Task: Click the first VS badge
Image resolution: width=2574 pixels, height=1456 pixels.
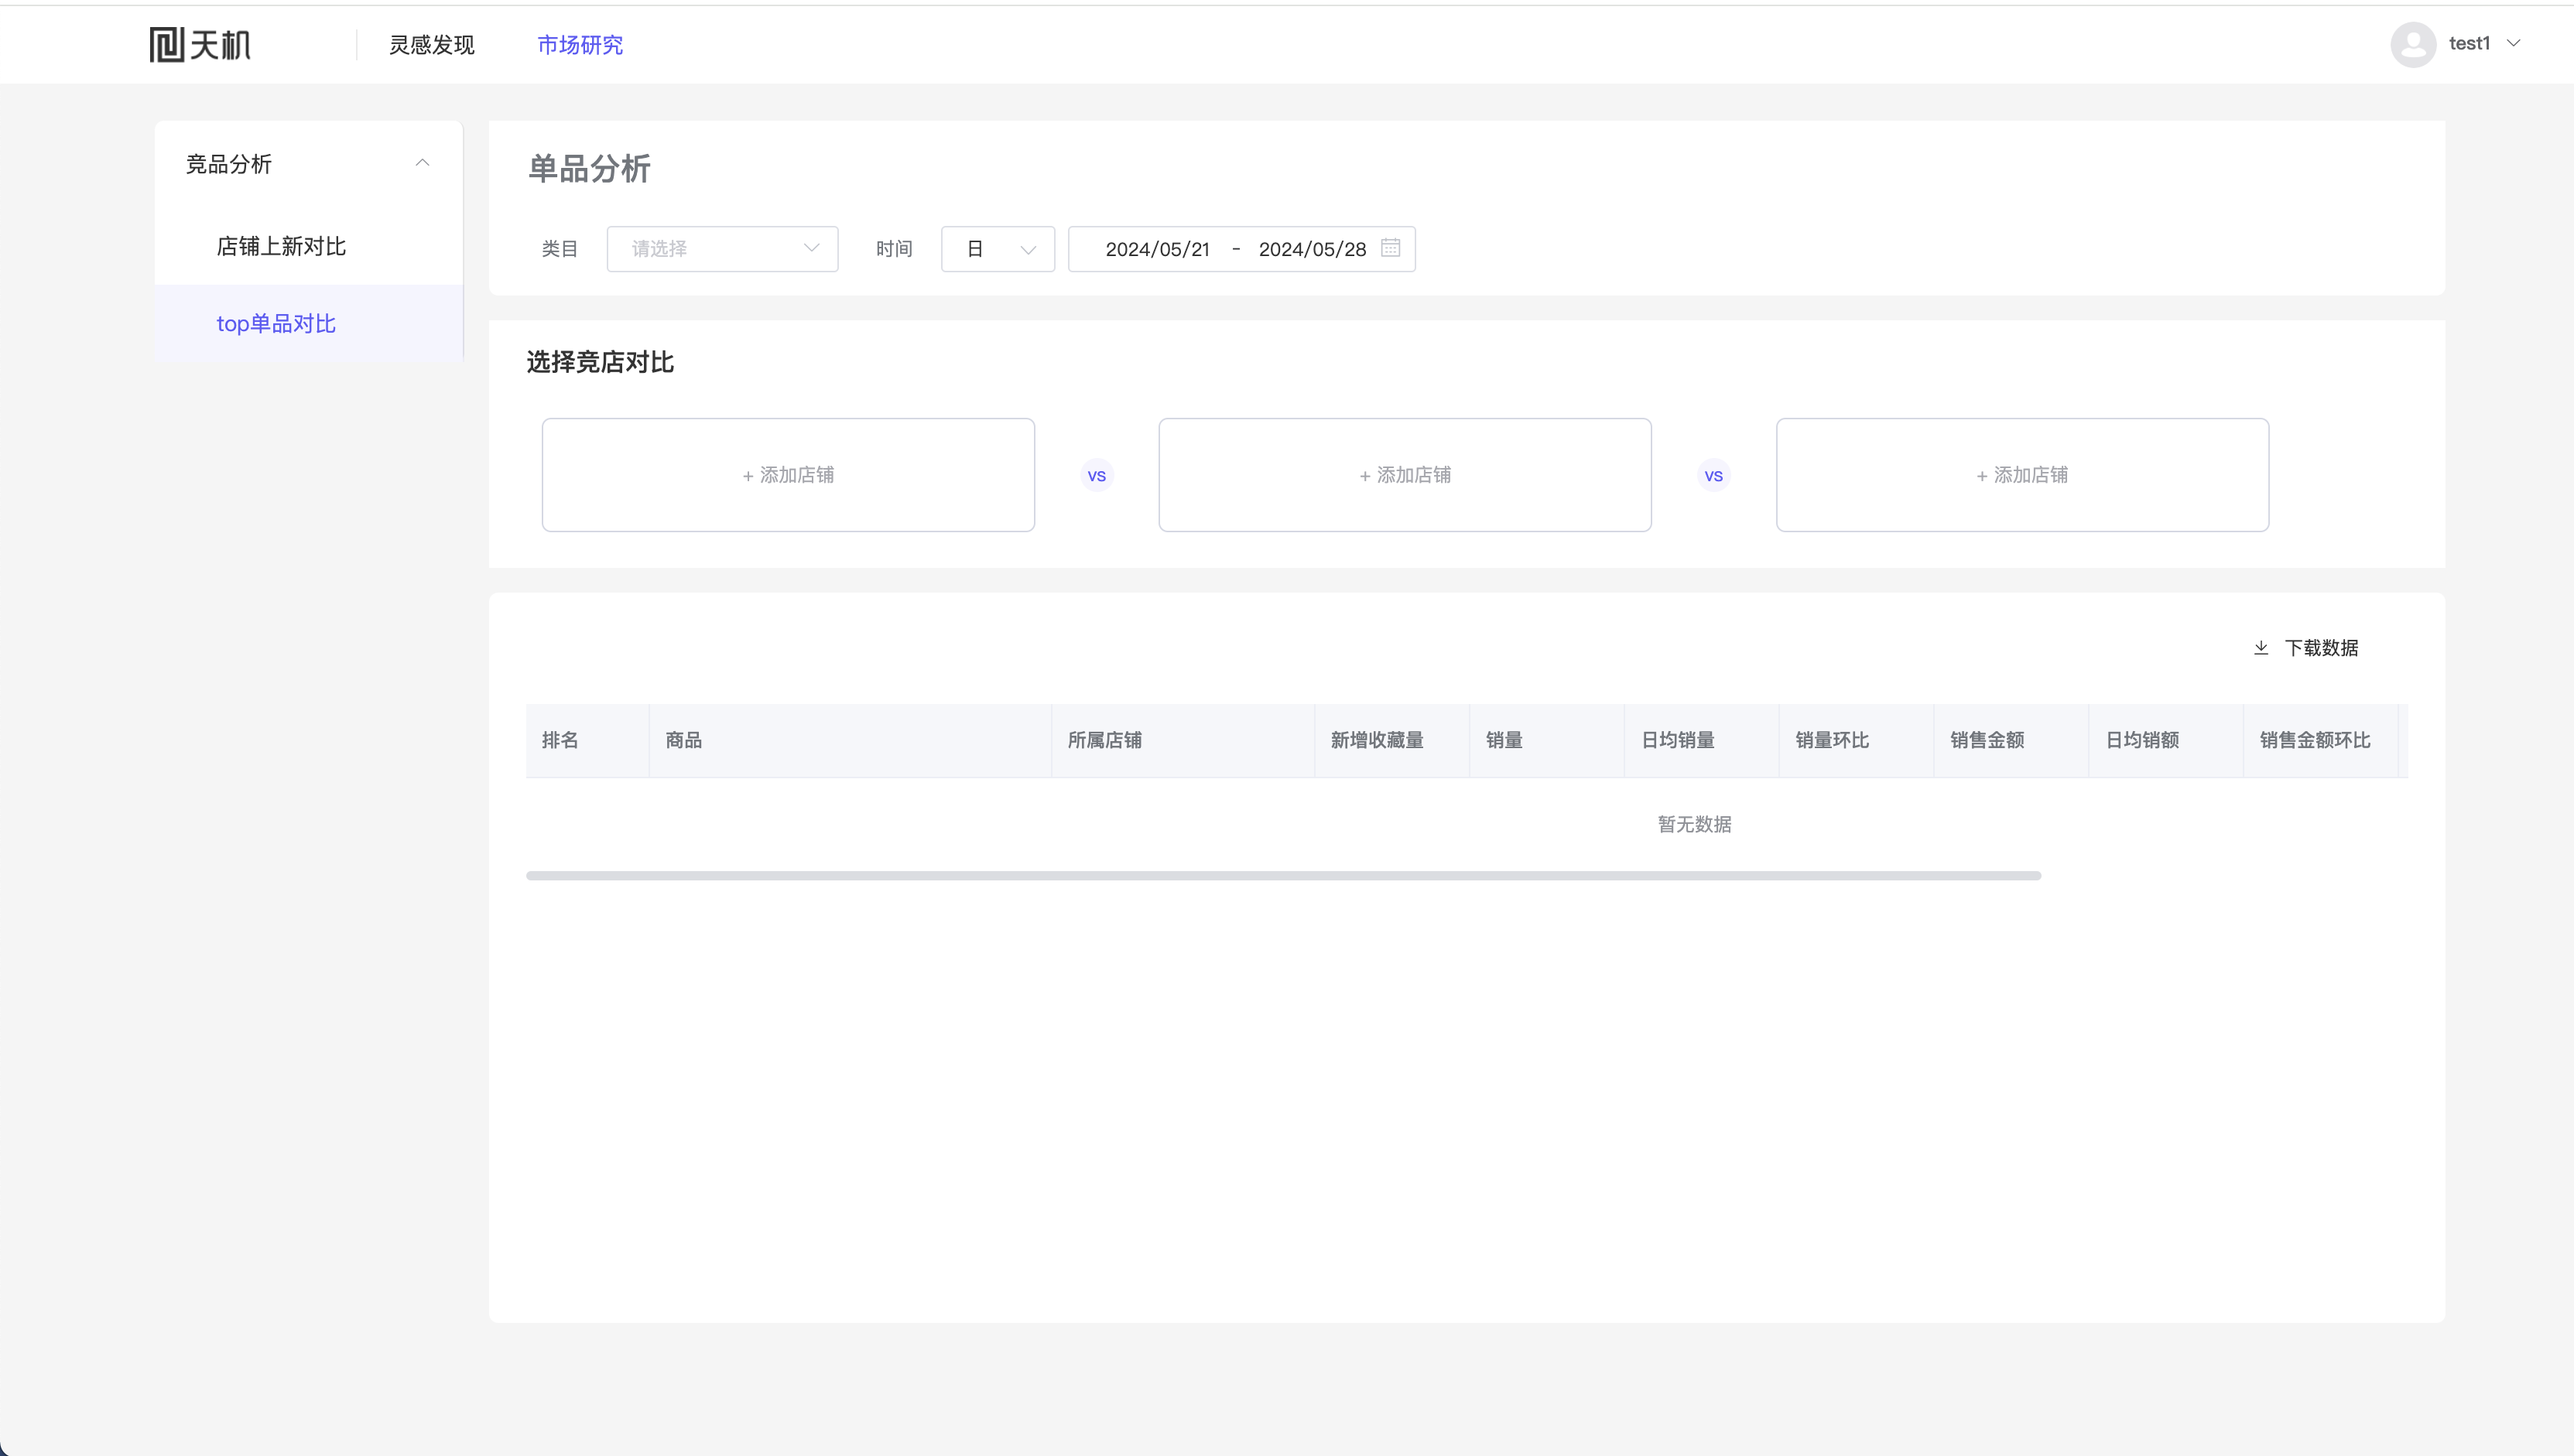Action: click(x=1097, y=476)
